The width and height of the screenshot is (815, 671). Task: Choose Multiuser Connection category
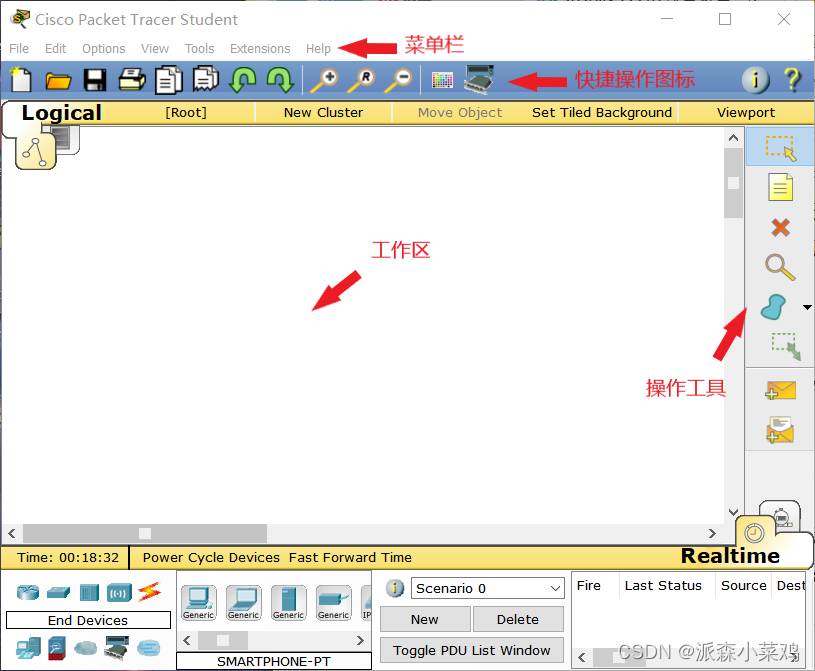[149, 648]
